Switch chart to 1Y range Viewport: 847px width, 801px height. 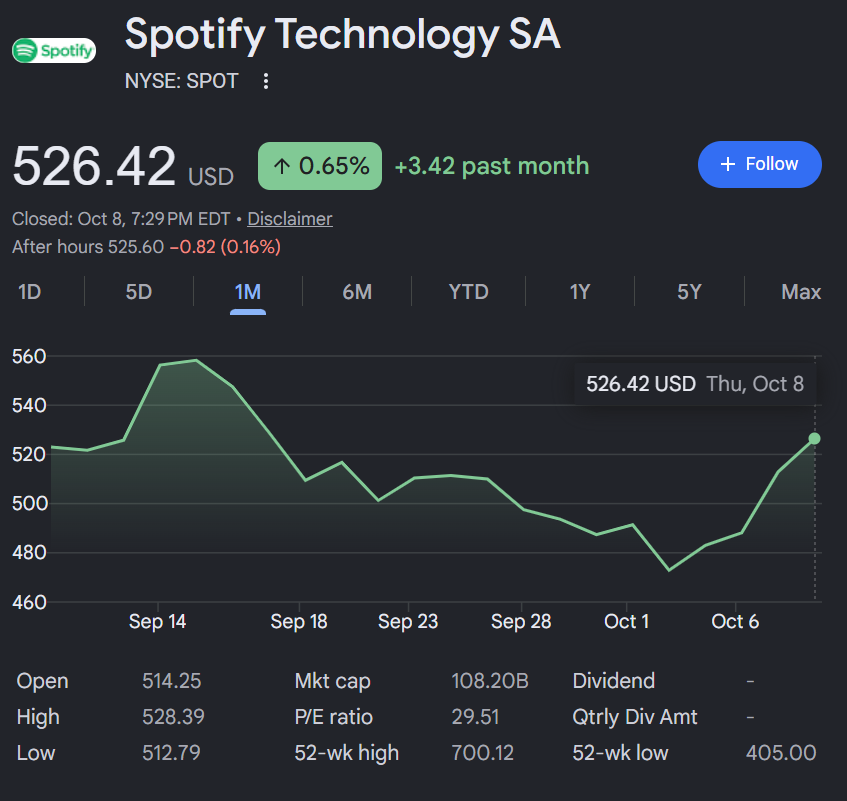tap(580, 292)
